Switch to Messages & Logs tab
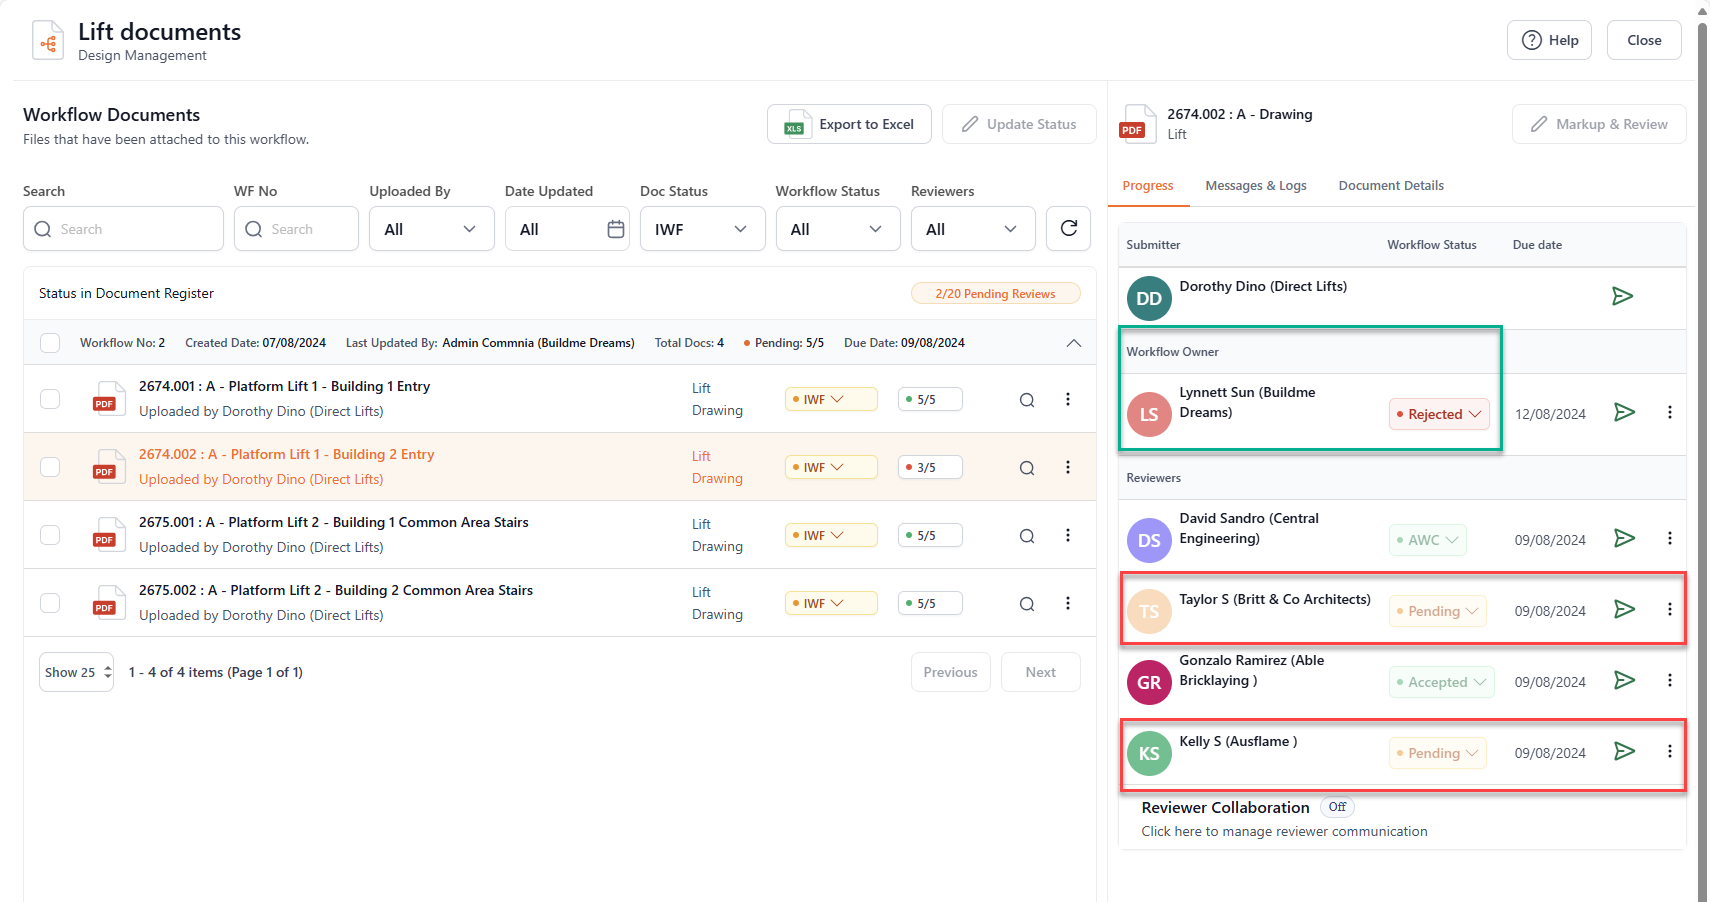 pos(1255,186)
